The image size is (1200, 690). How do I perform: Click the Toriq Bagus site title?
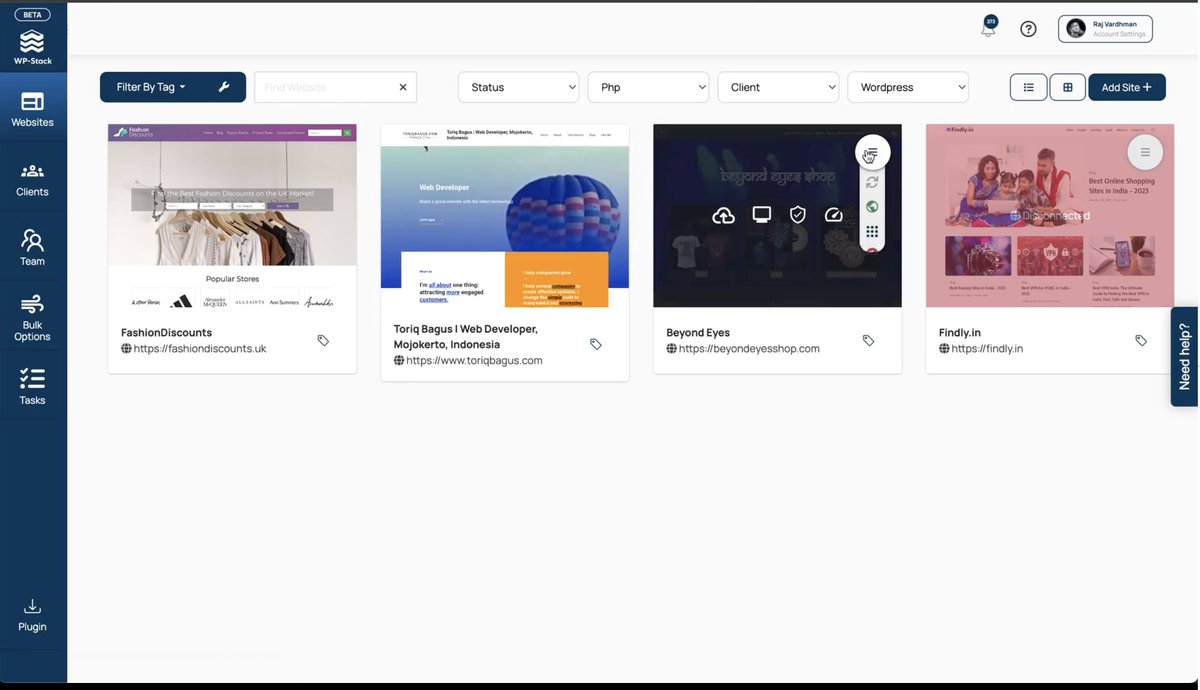[x=466, y=337]
